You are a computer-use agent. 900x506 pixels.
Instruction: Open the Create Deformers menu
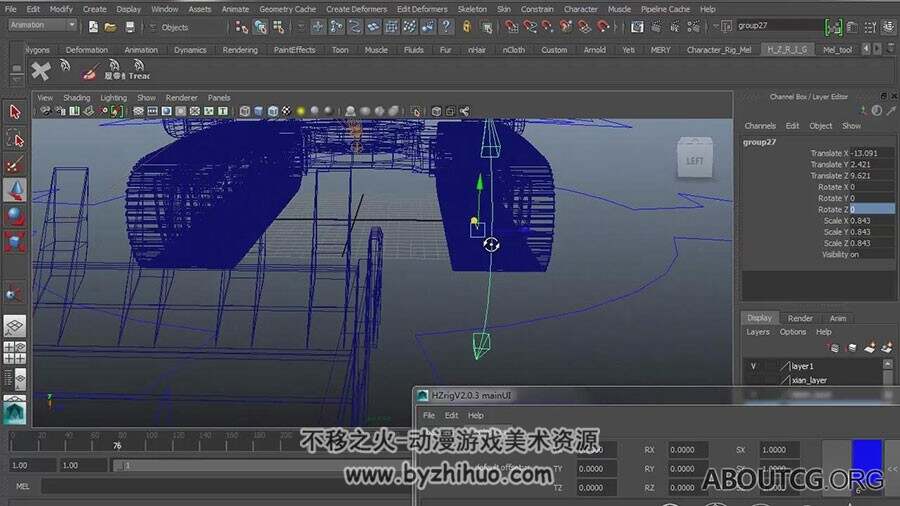[x=356, y=9]
